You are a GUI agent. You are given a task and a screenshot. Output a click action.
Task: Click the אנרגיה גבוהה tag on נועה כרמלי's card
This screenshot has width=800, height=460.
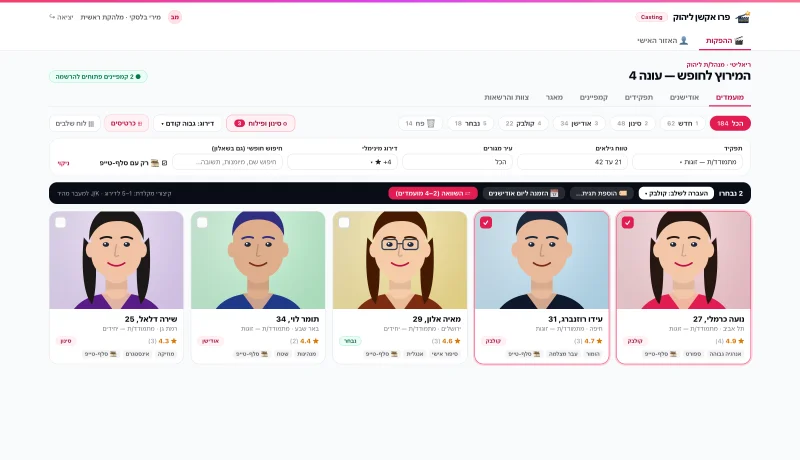(x=726, y=354)
